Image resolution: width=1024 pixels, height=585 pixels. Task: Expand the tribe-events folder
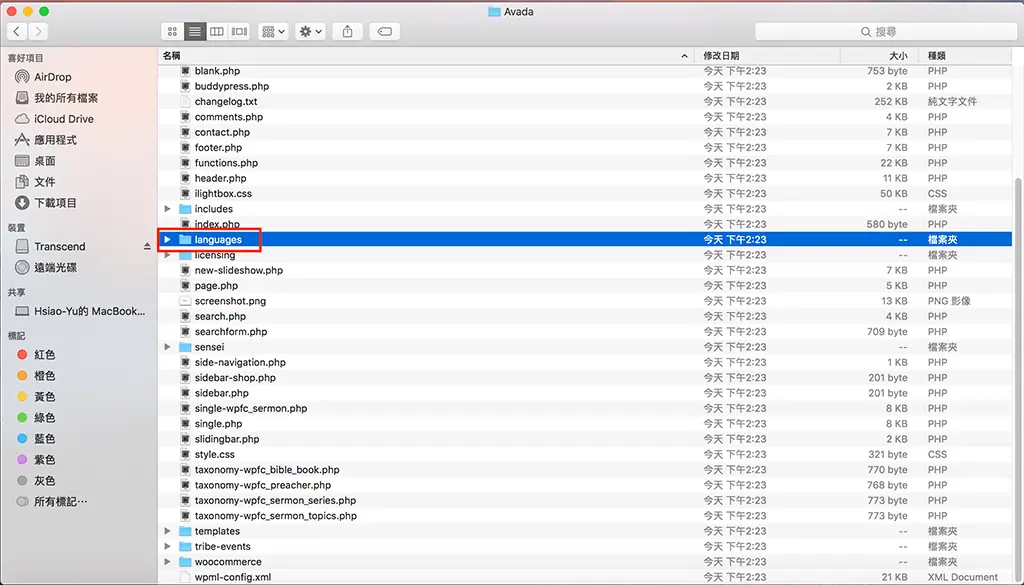[x=168, y=546]
